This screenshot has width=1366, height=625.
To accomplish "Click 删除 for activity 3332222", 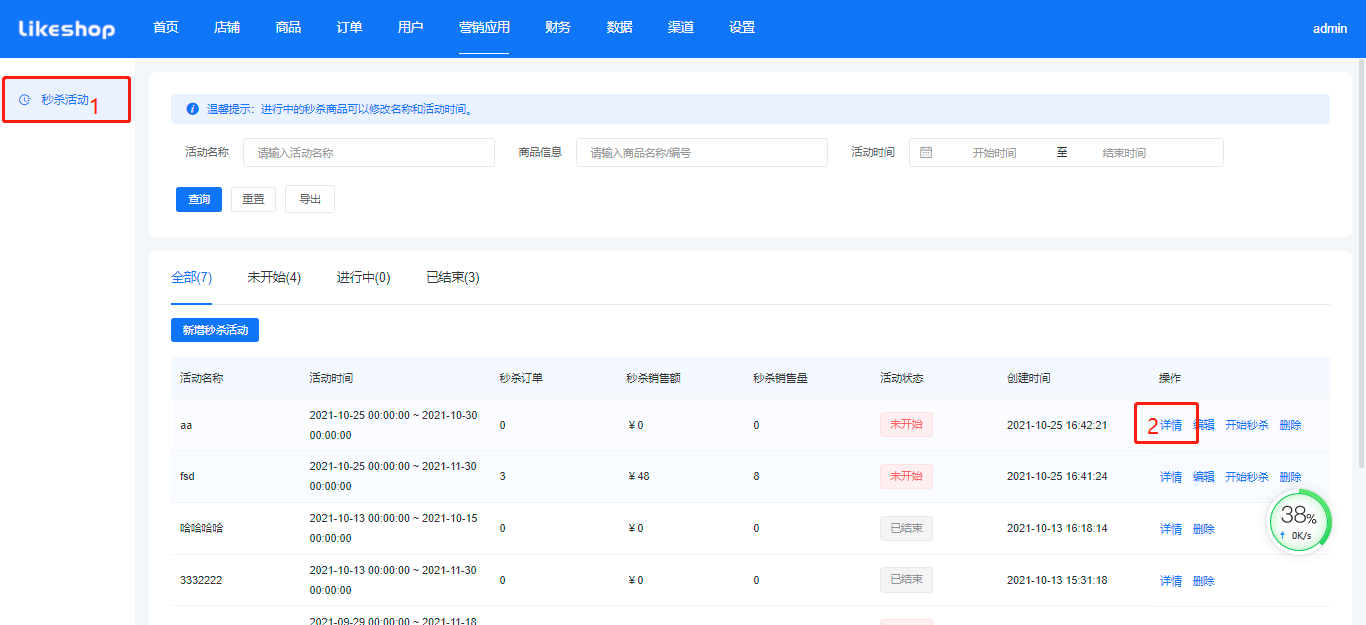I will point(1204,581).
